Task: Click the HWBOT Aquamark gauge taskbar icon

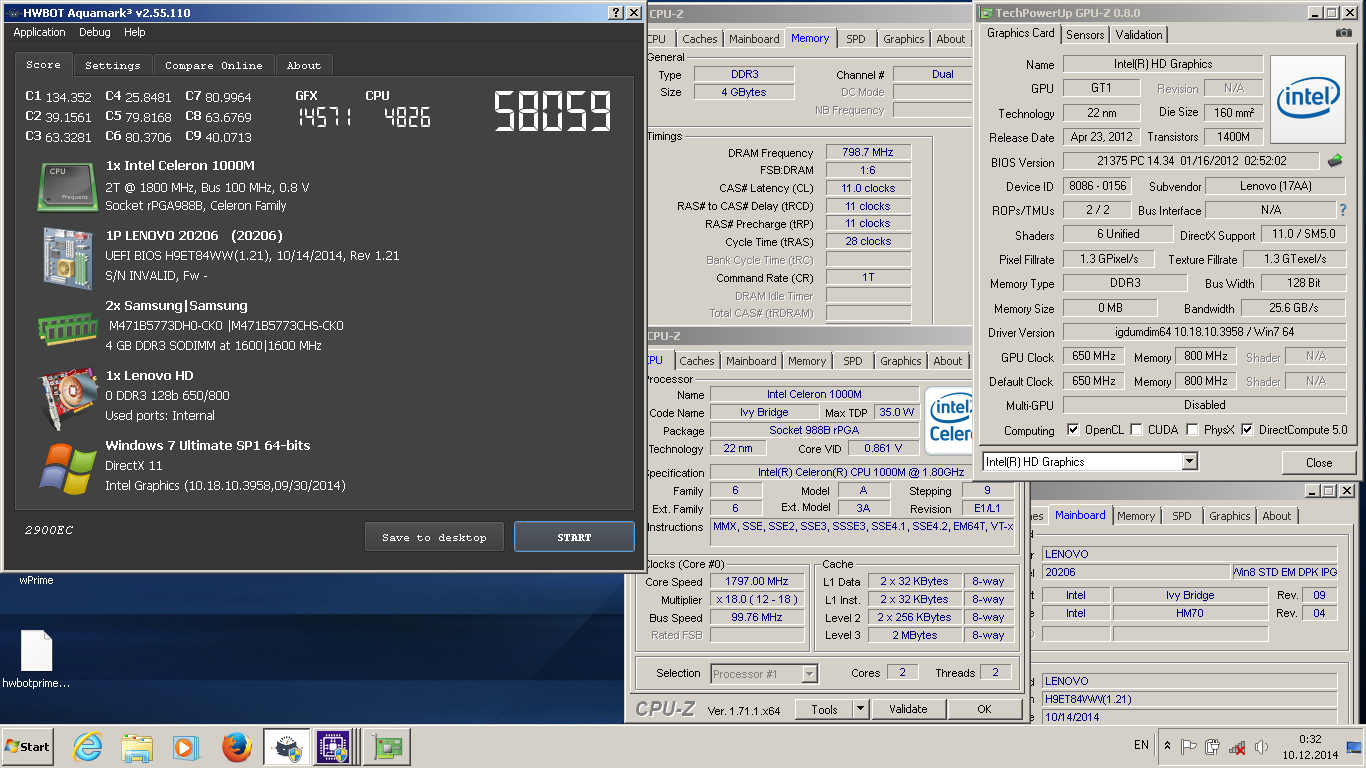Action: (x=287, y=747)
